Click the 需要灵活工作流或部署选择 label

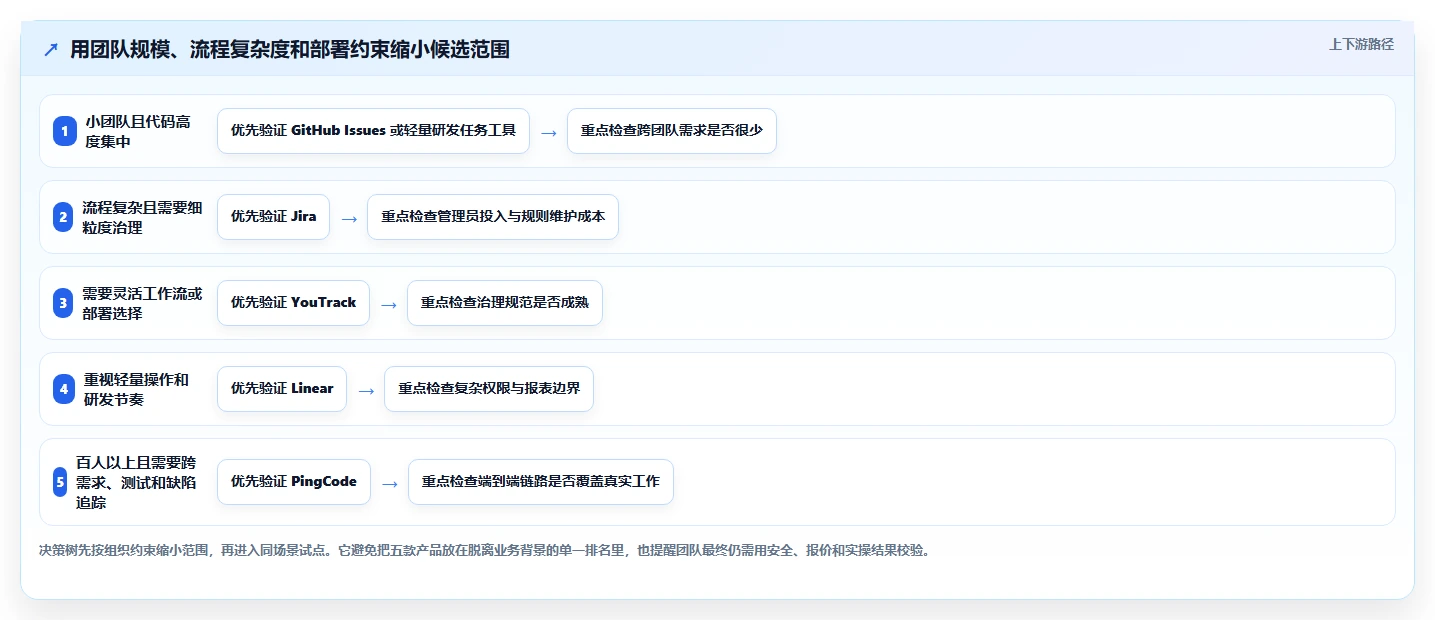(x=142, y=303)
